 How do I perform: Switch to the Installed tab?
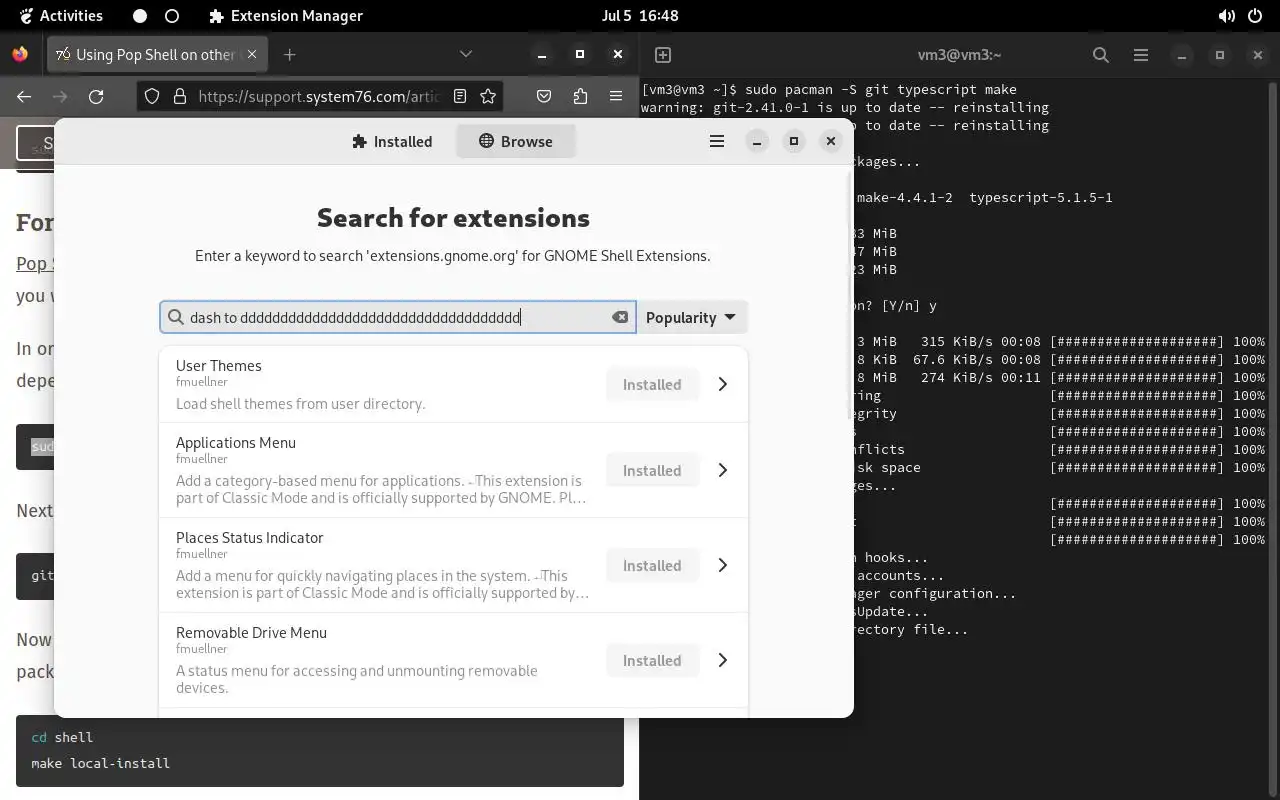[x=392, y=142]
